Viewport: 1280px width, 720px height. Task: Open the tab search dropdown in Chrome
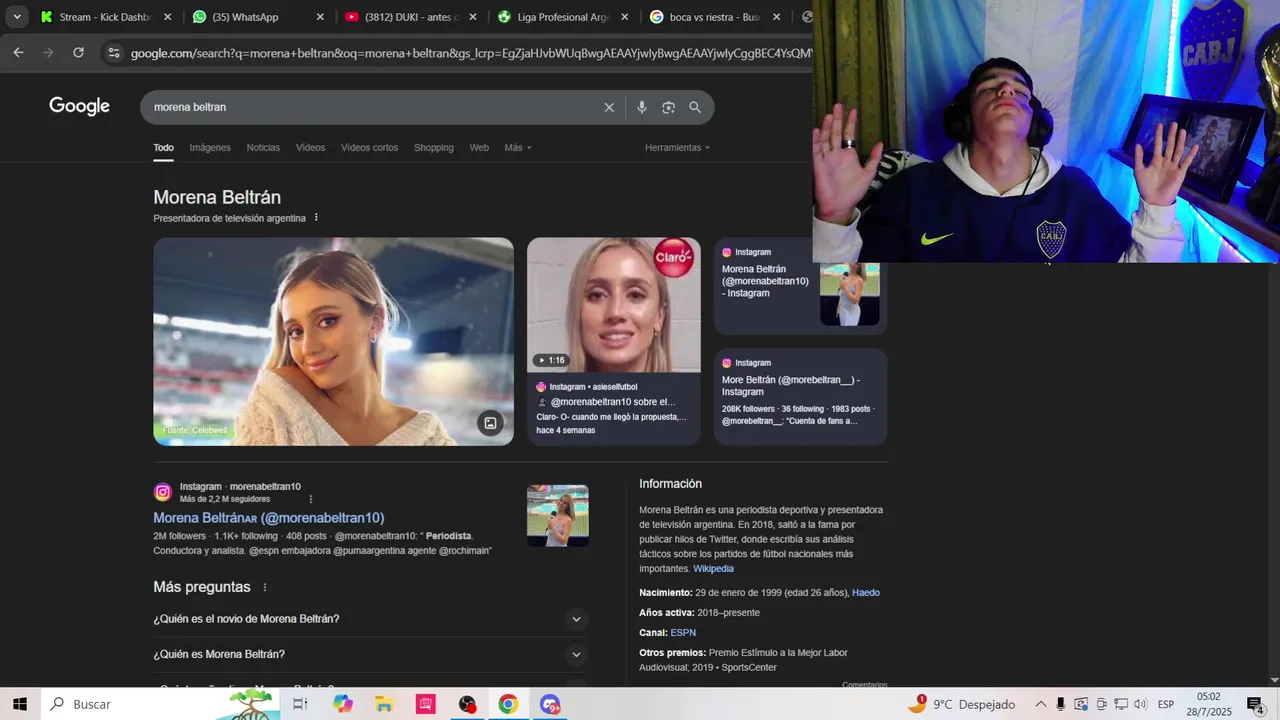(17, 17)
